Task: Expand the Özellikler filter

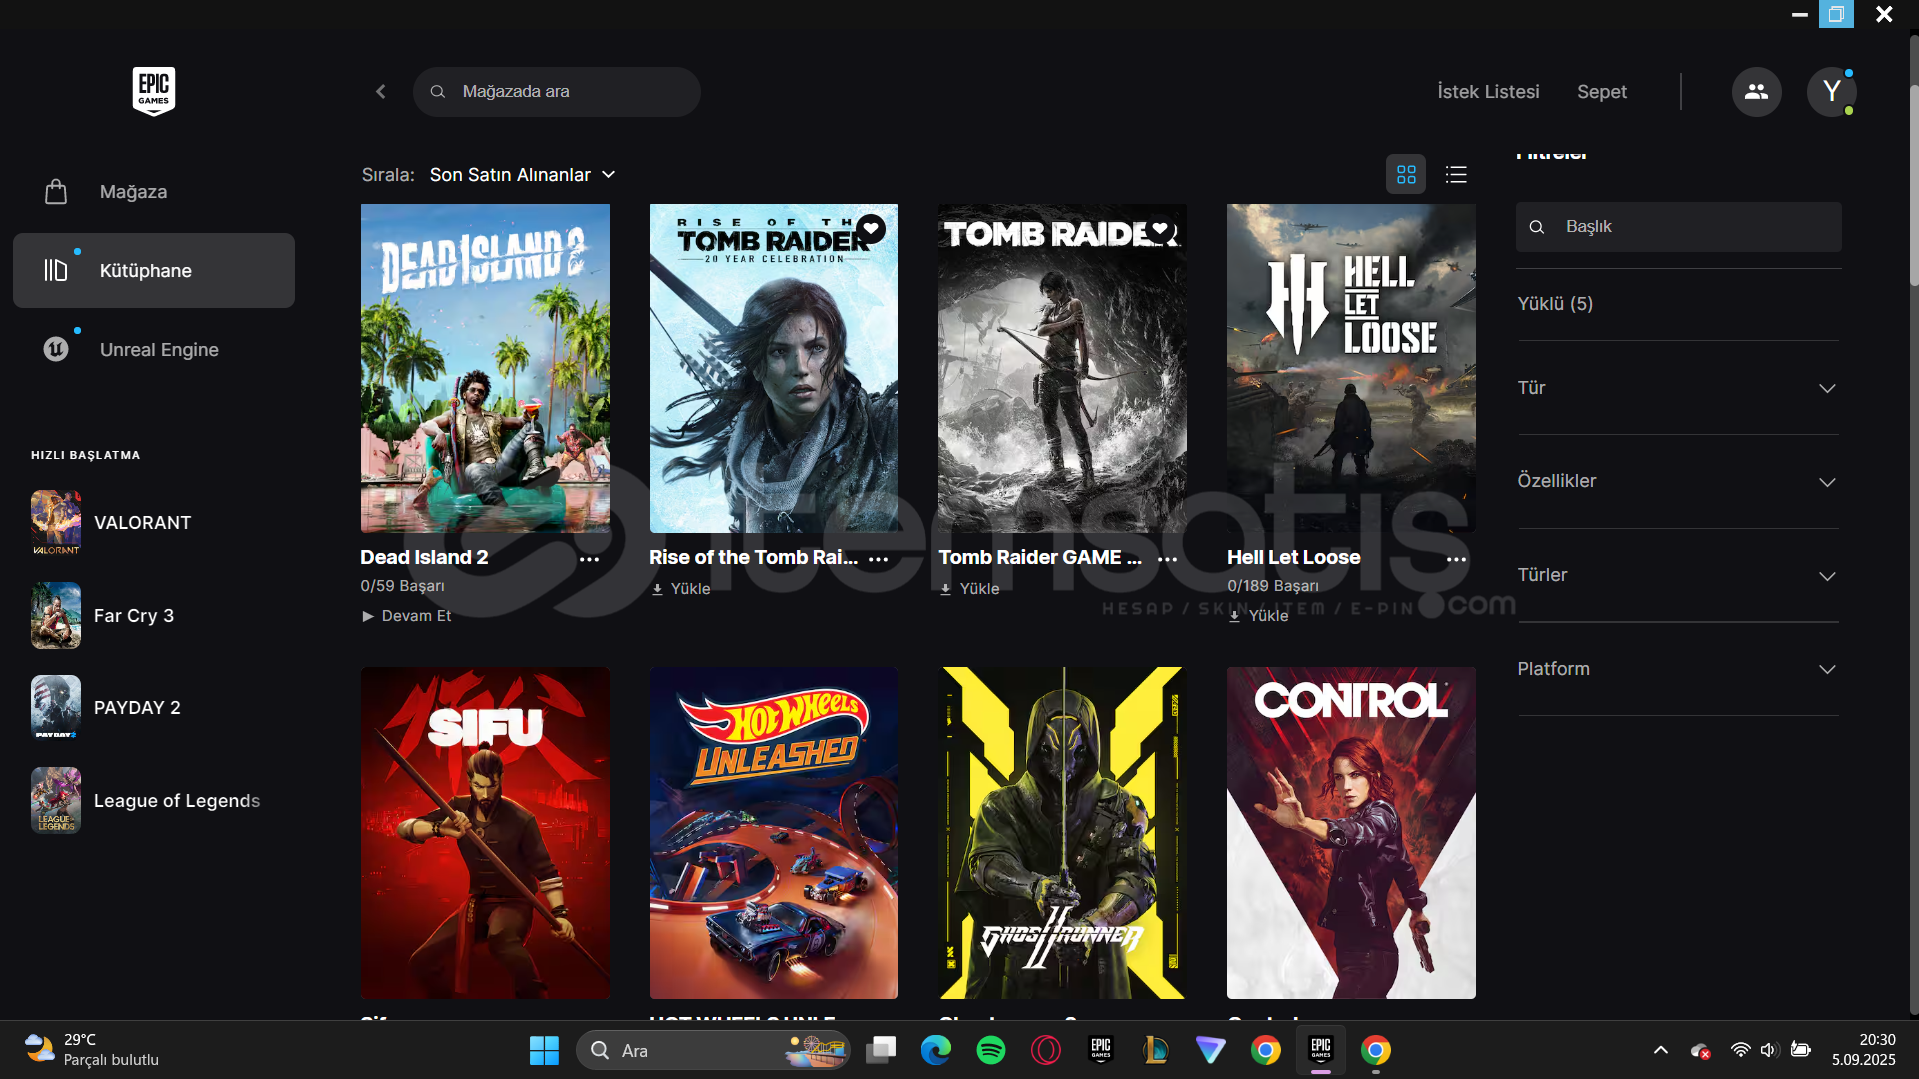Action: tap(1678, 481)
